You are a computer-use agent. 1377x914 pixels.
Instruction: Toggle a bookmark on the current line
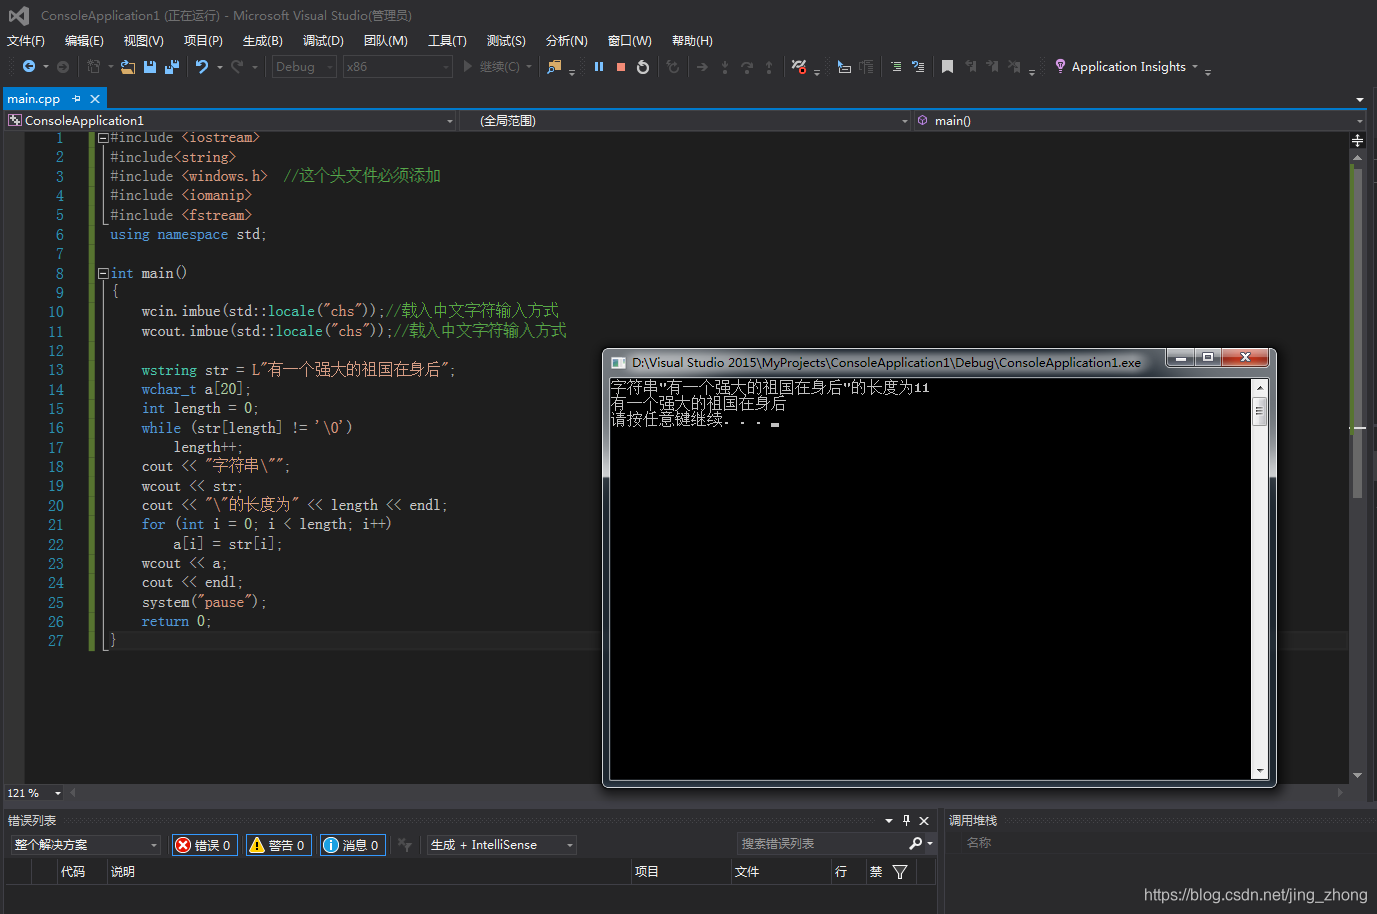tap(947, 66)
